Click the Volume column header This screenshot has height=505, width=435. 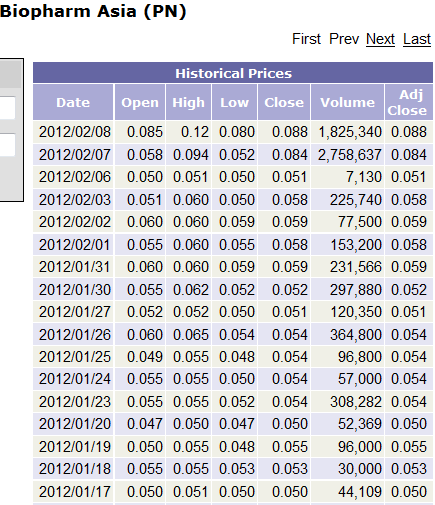347,102
